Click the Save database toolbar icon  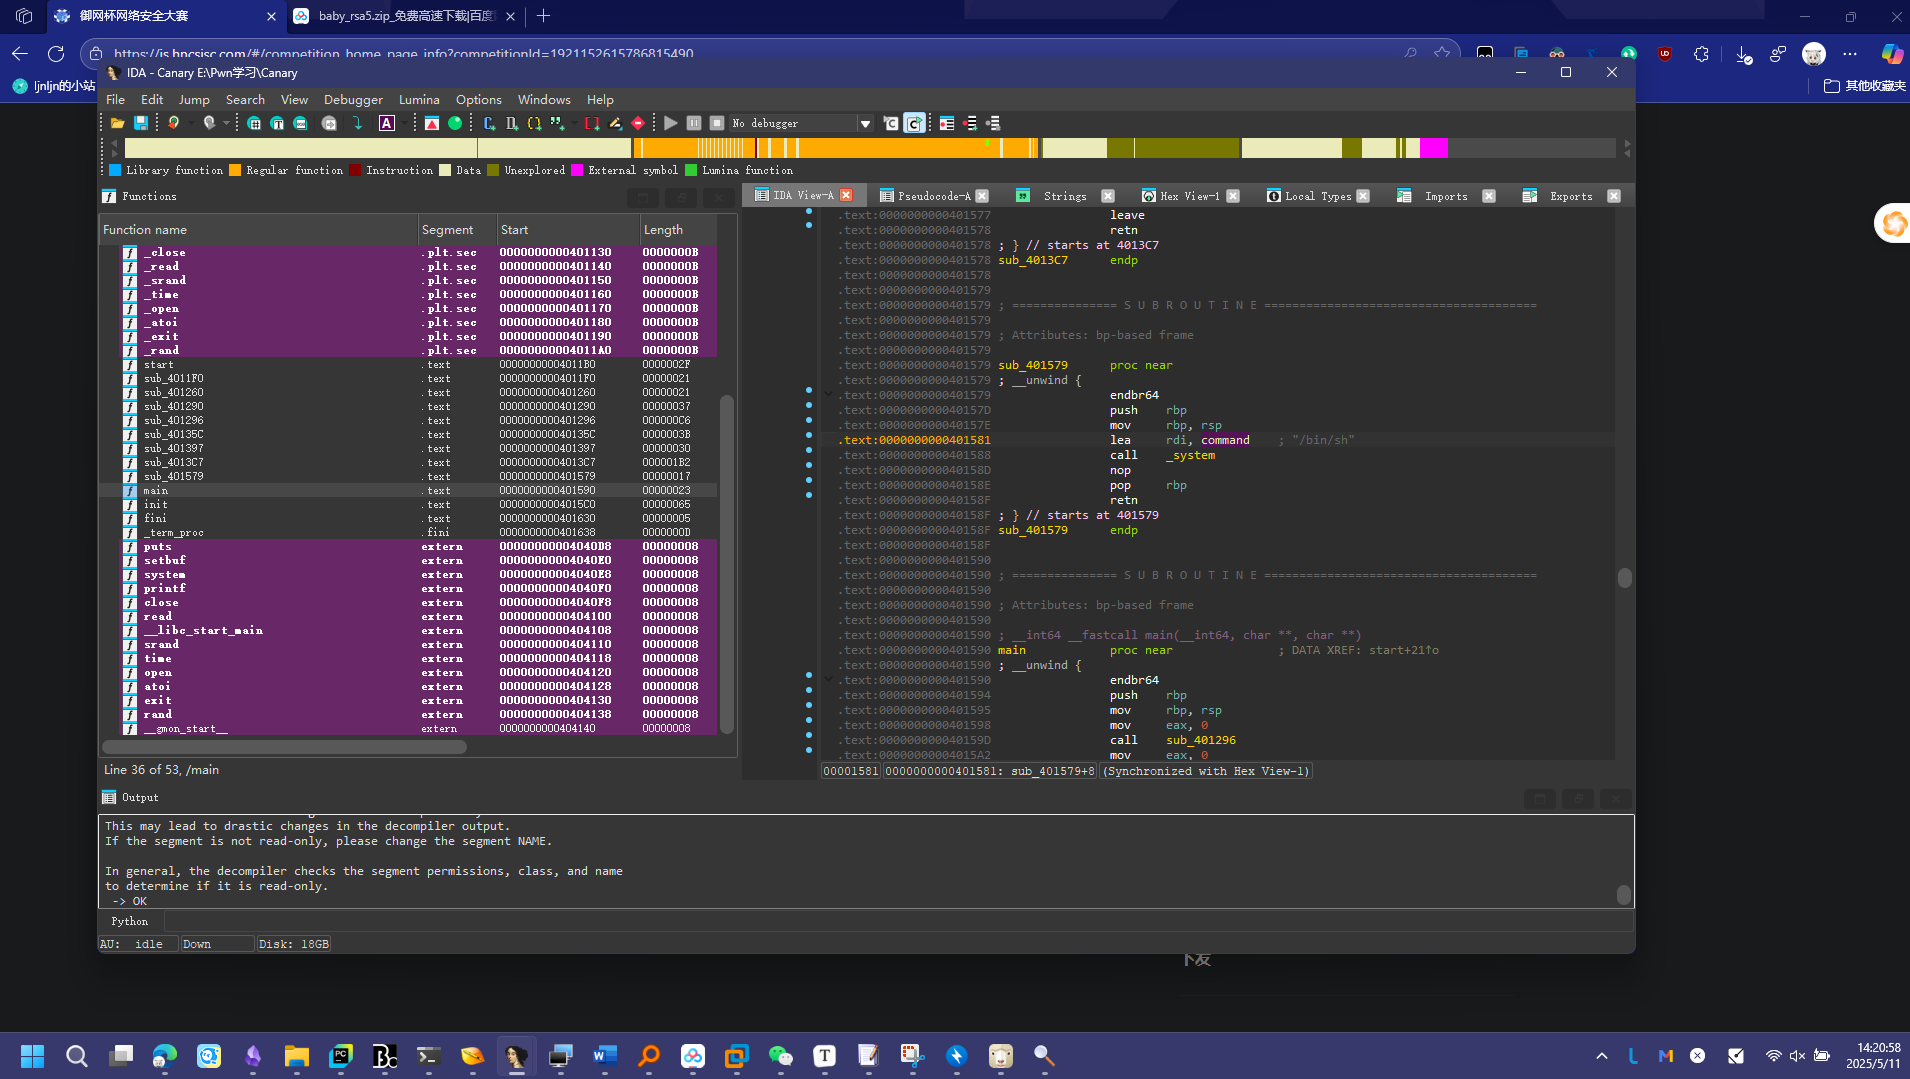[x=141, y=123]
